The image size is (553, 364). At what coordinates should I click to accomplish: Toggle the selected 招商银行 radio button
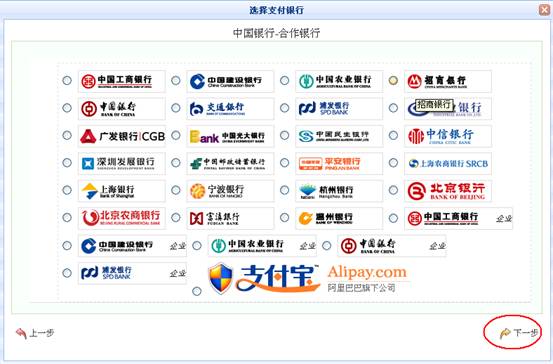tap(393, 80)
